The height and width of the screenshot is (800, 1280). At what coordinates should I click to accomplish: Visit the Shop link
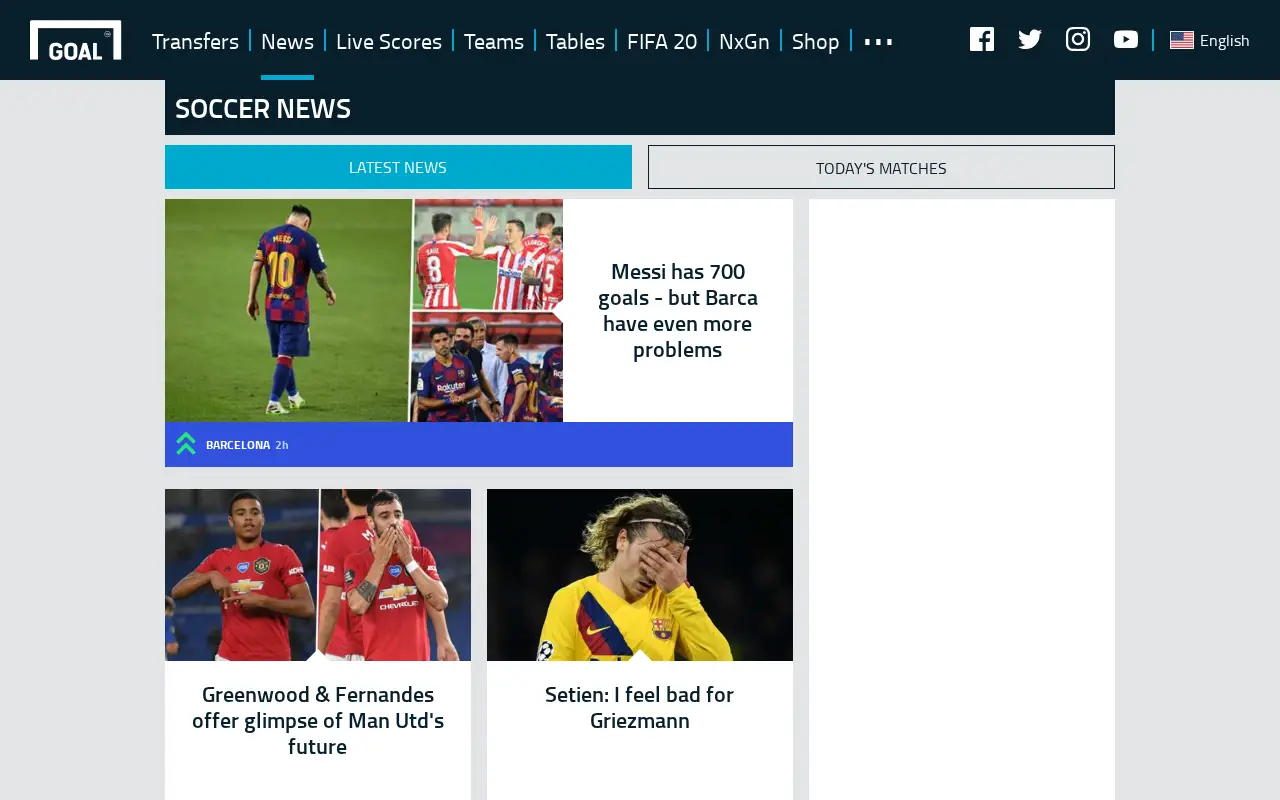pyautogui.click(x=816, y=41)
